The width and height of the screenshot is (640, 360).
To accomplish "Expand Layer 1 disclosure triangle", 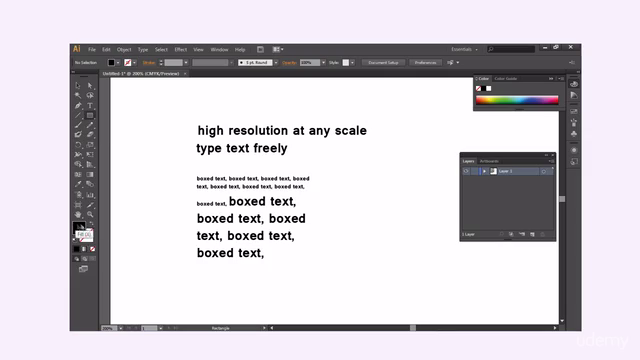I will point(484,171).
